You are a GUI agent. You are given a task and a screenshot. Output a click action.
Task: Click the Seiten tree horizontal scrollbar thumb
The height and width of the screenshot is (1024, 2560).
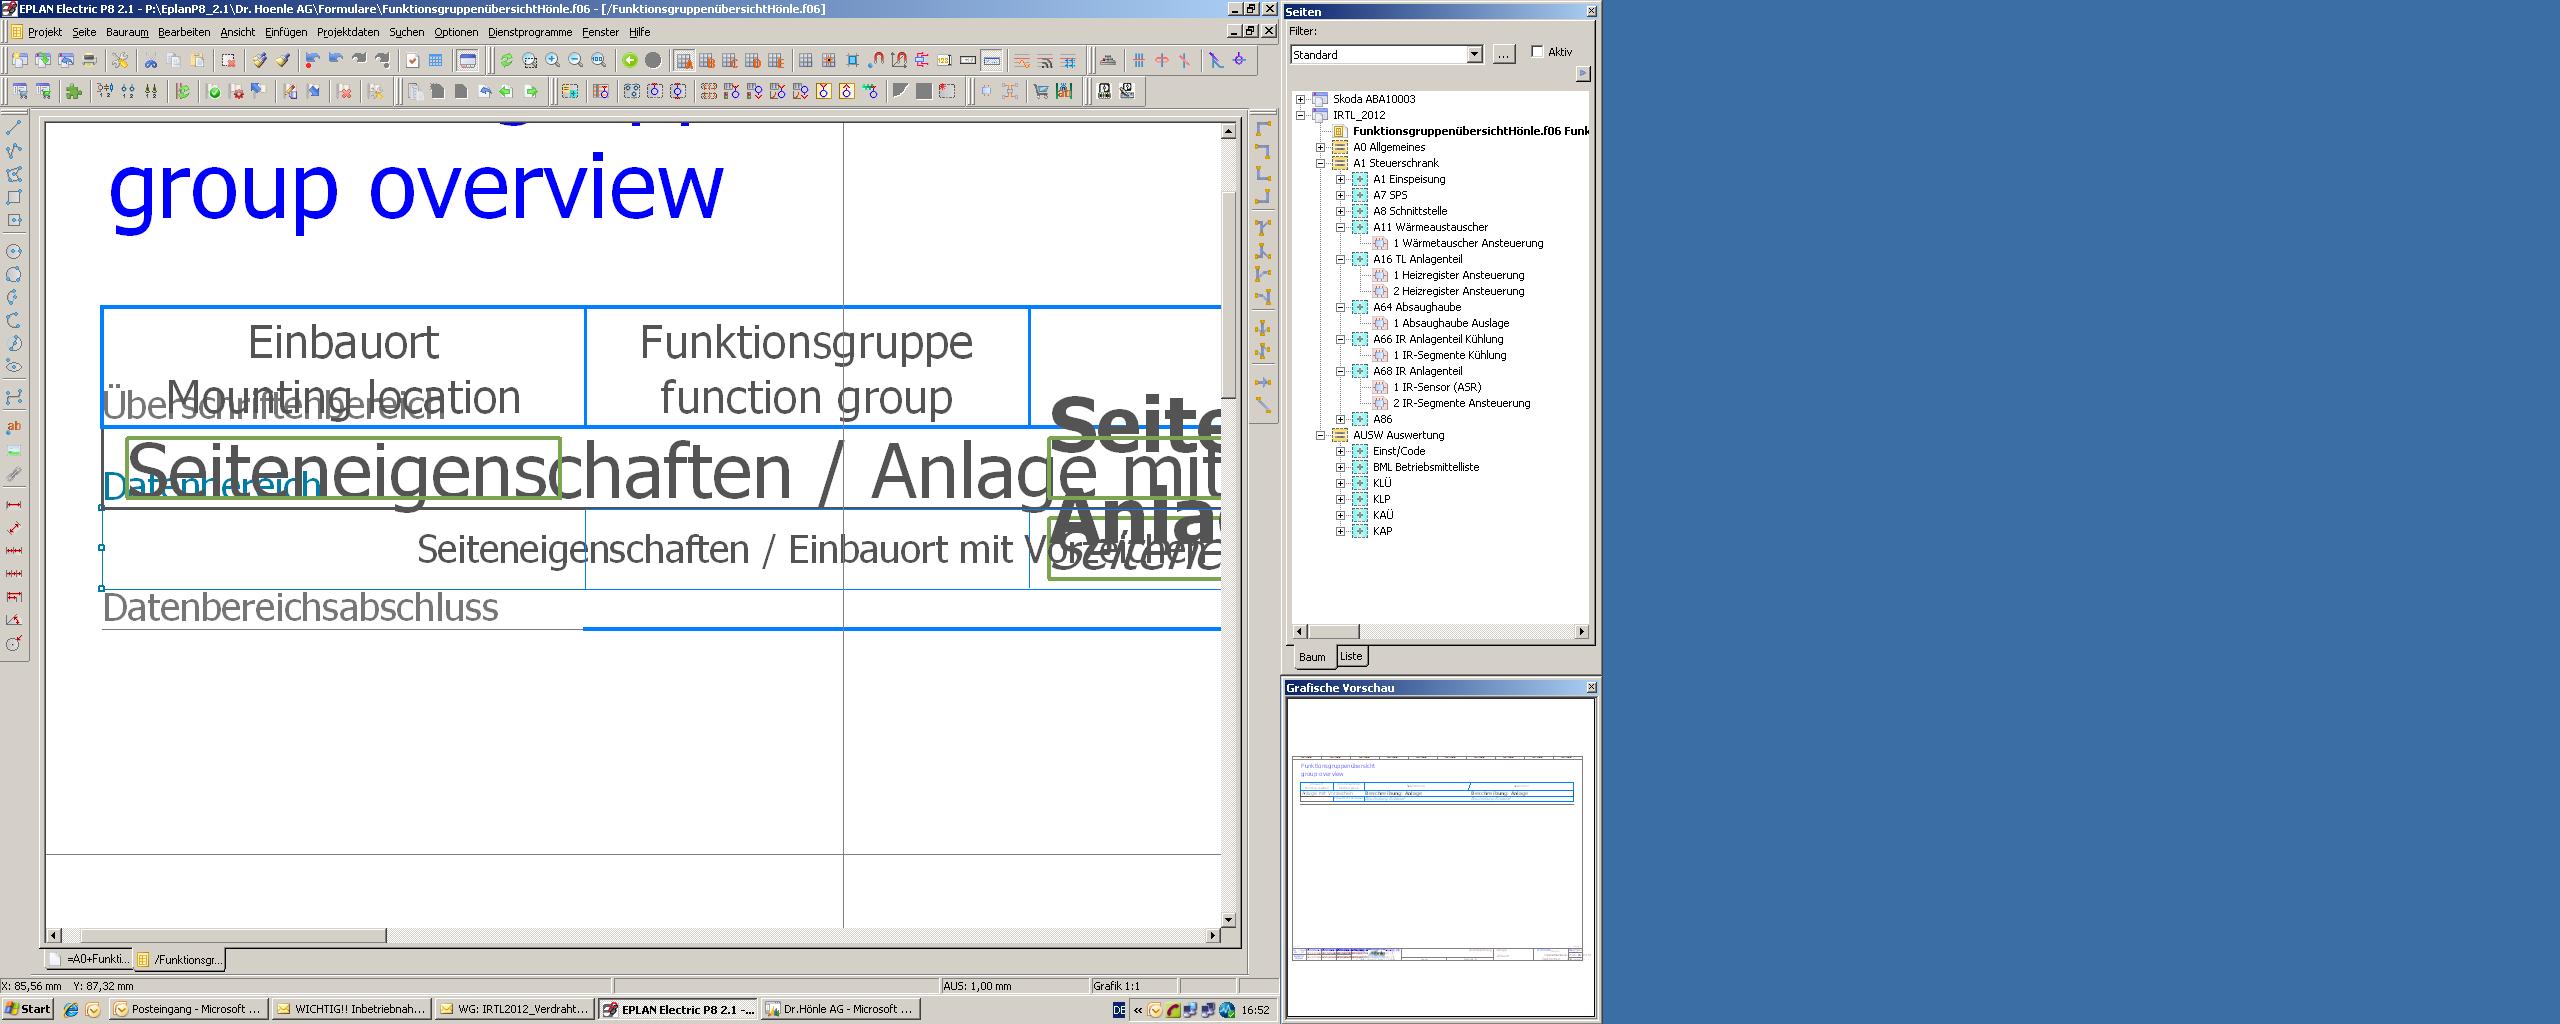[1333, 631]
